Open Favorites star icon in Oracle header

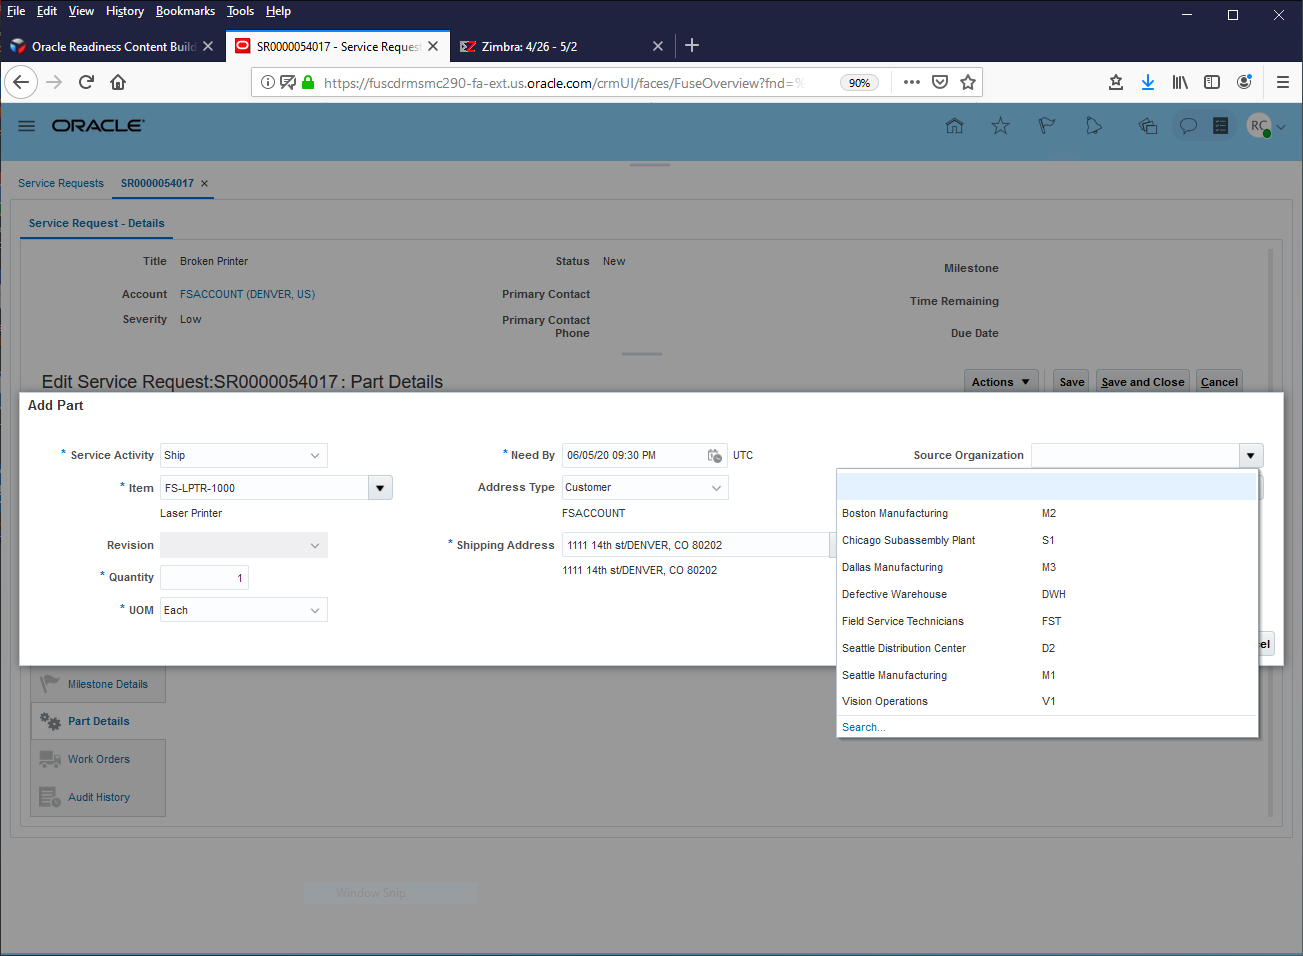click(x=1000, y=126)
